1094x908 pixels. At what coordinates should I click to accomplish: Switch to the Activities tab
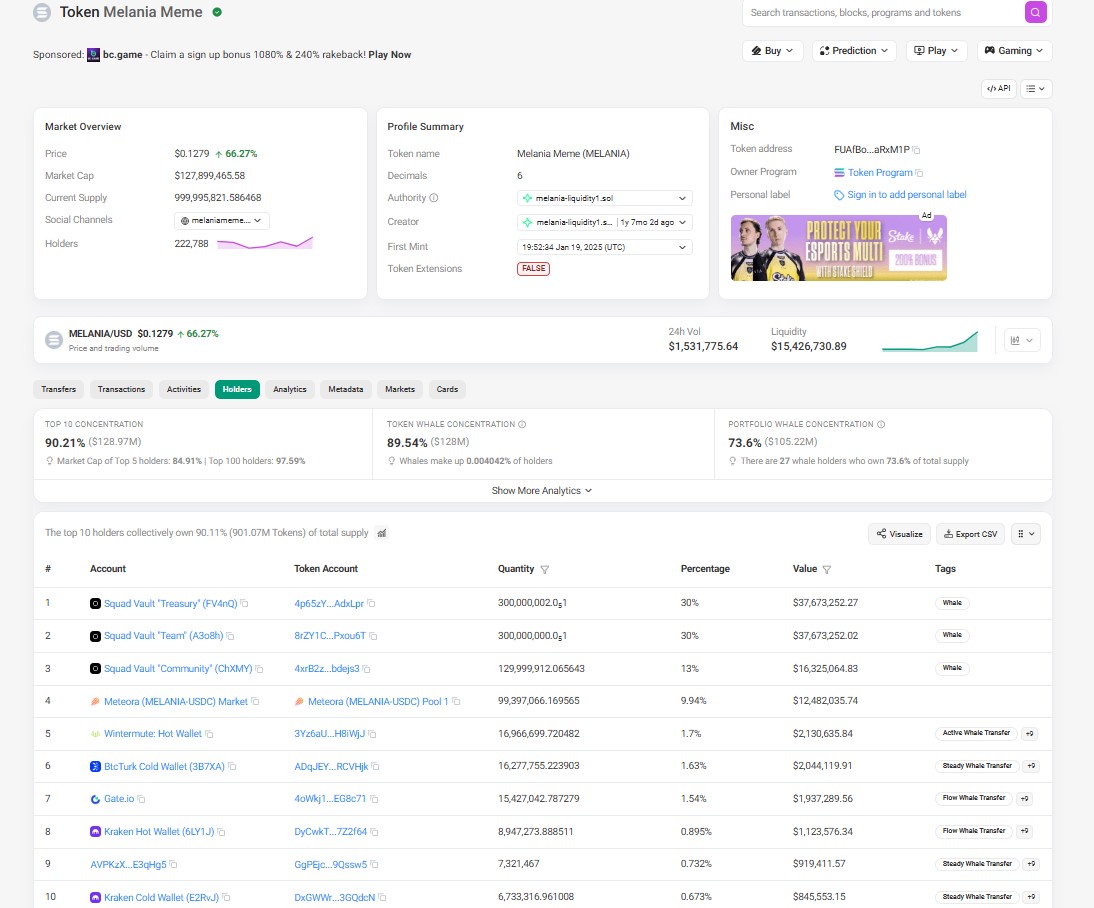(183, 389)
